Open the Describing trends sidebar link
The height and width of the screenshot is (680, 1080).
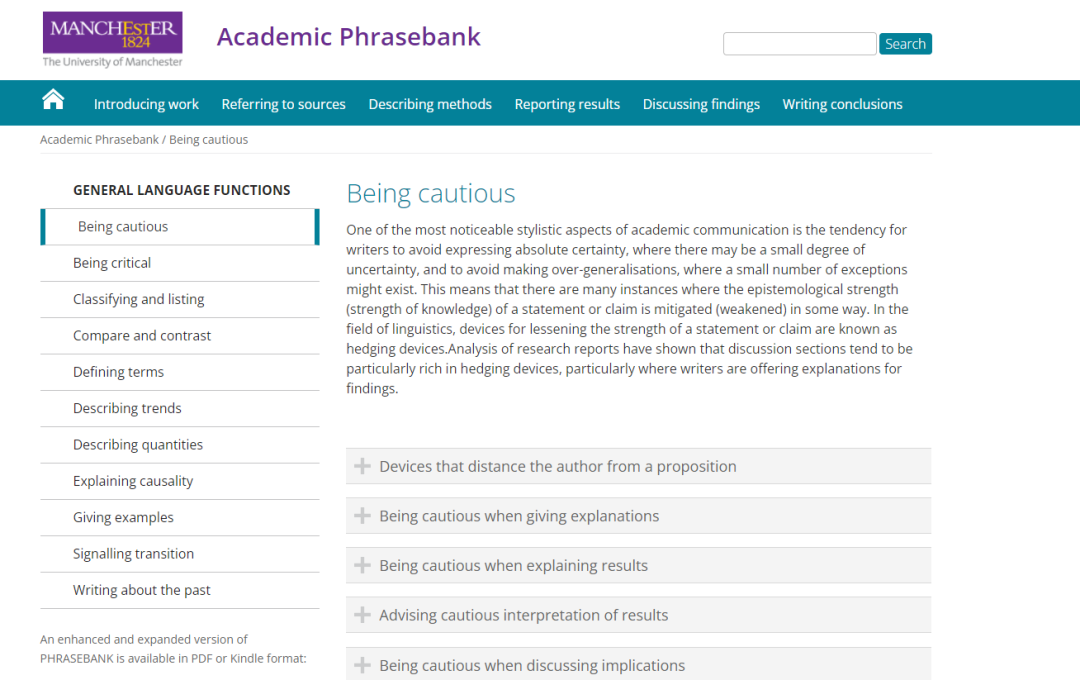[x=127, y=408]
